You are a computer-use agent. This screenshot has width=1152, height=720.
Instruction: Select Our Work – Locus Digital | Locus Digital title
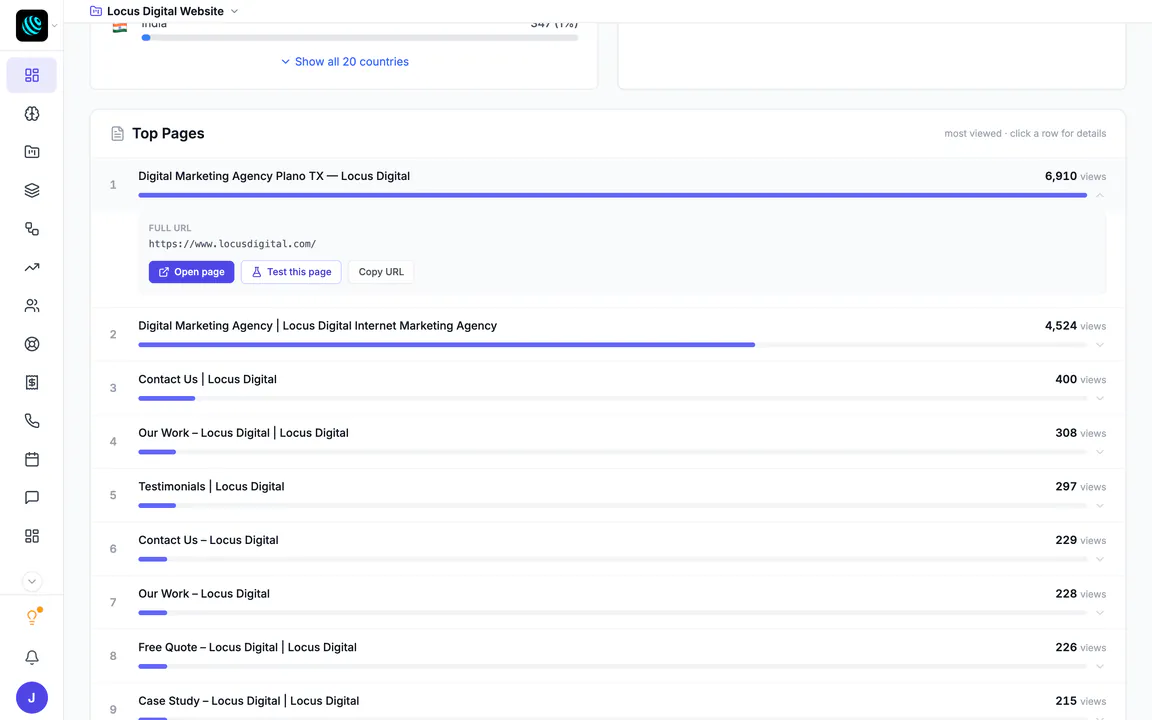[x=243, y=433]
